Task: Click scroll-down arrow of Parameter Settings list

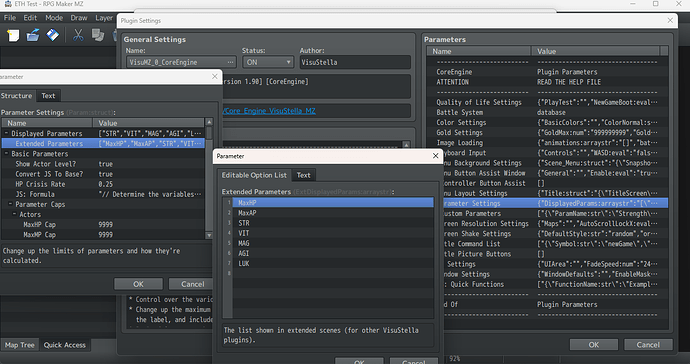Action: tap(209, 235)
